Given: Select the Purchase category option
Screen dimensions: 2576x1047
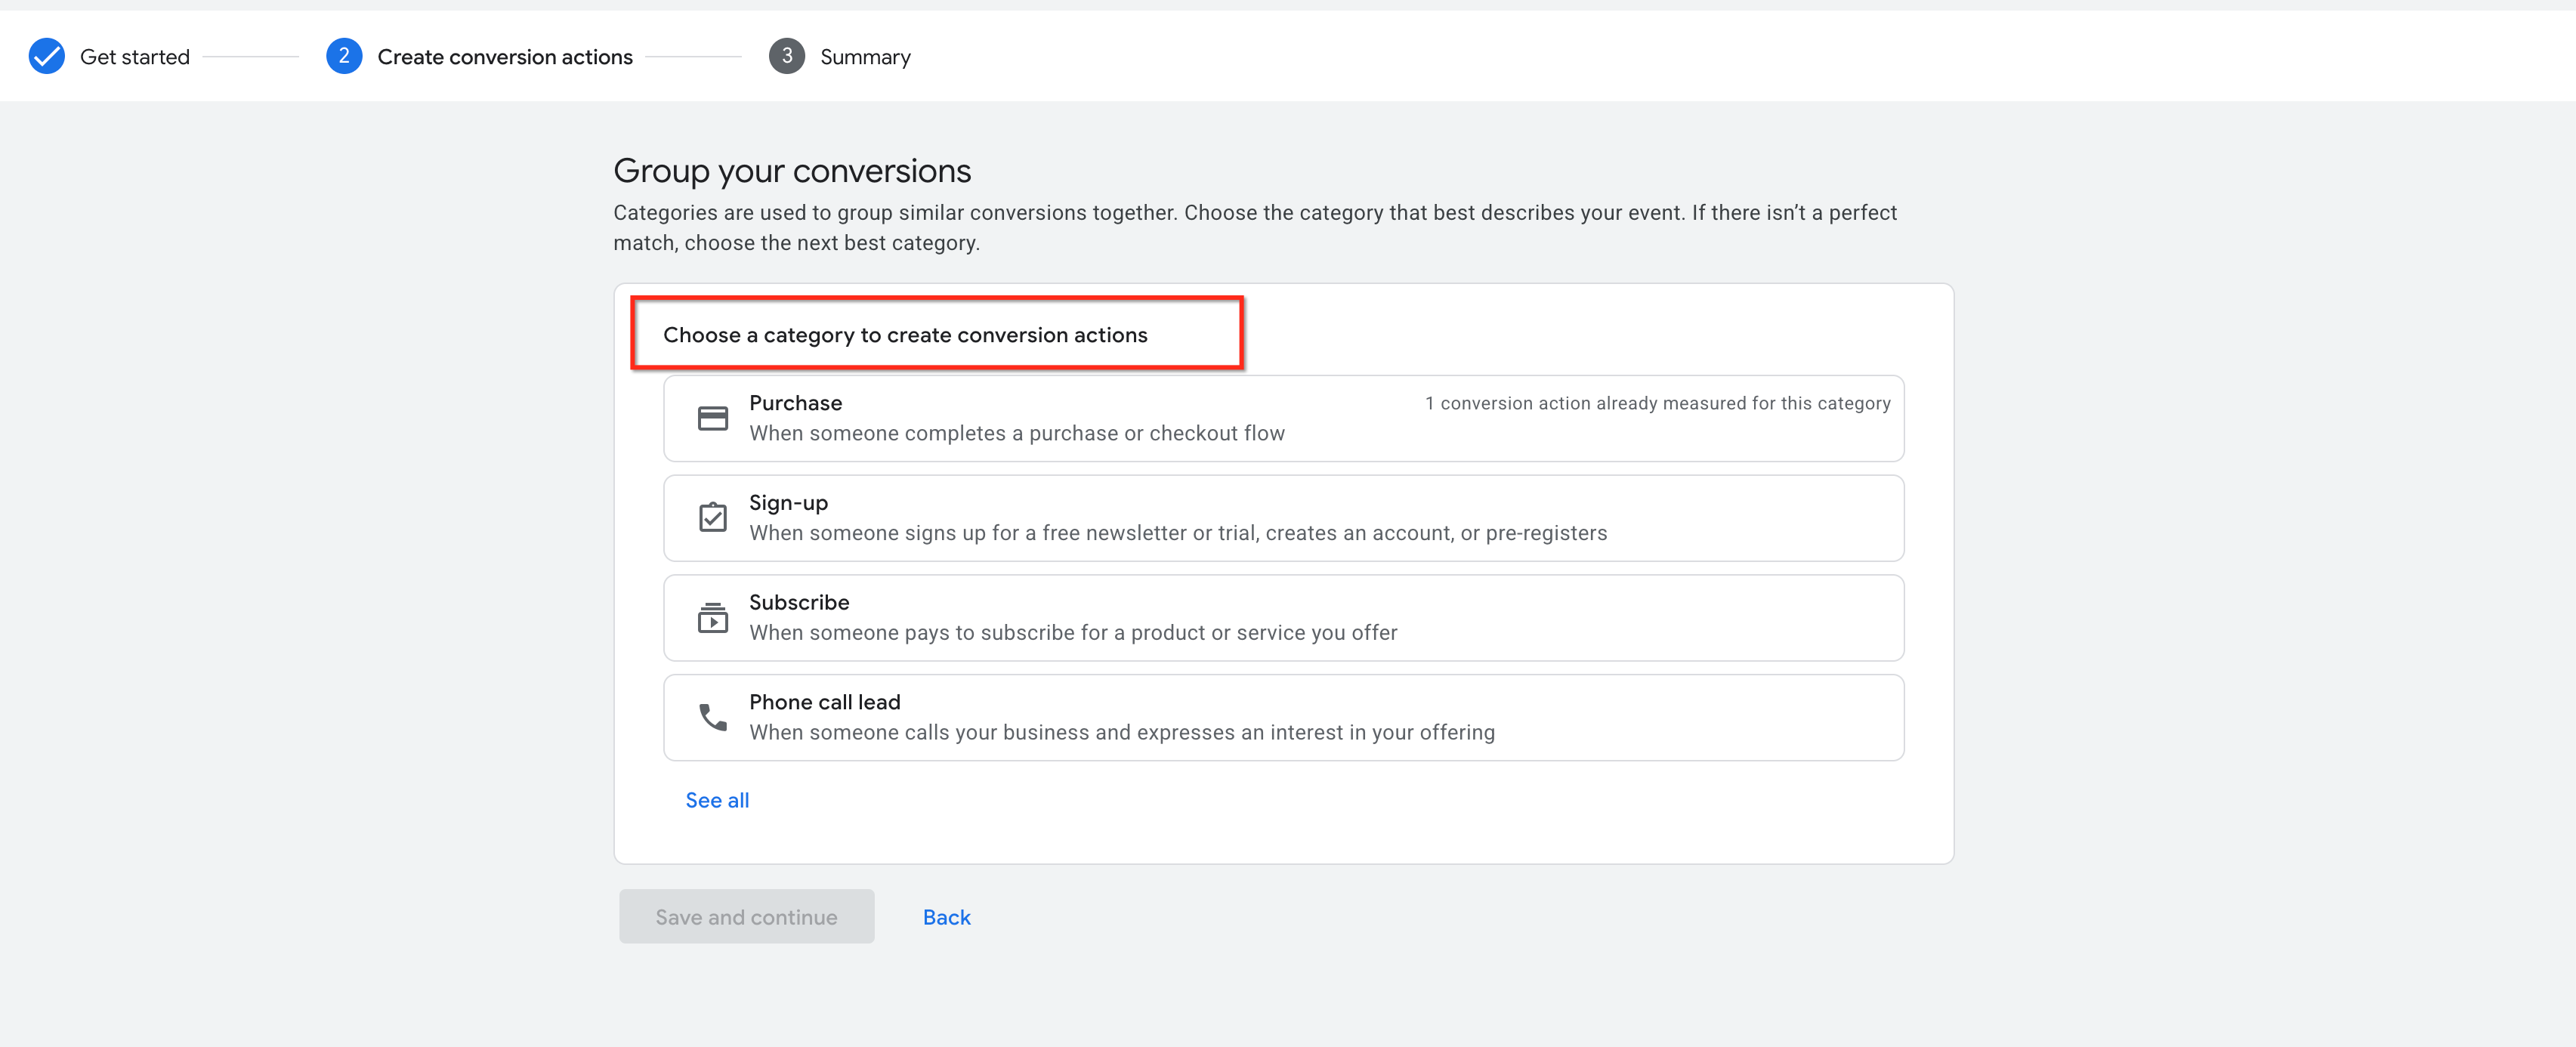Looking at the screenshot, I should point(1283,418).
